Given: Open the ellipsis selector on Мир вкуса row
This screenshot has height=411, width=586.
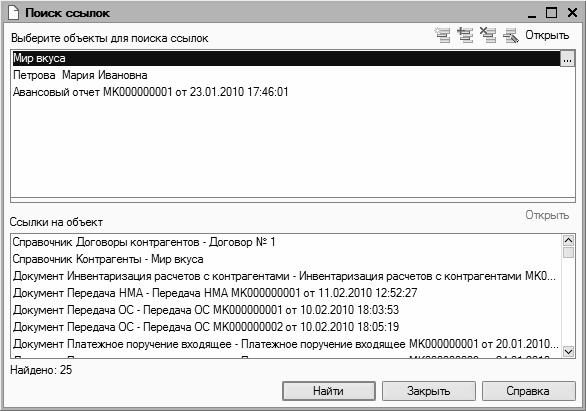Looking at the screenshot, I should tap(567, 59).
